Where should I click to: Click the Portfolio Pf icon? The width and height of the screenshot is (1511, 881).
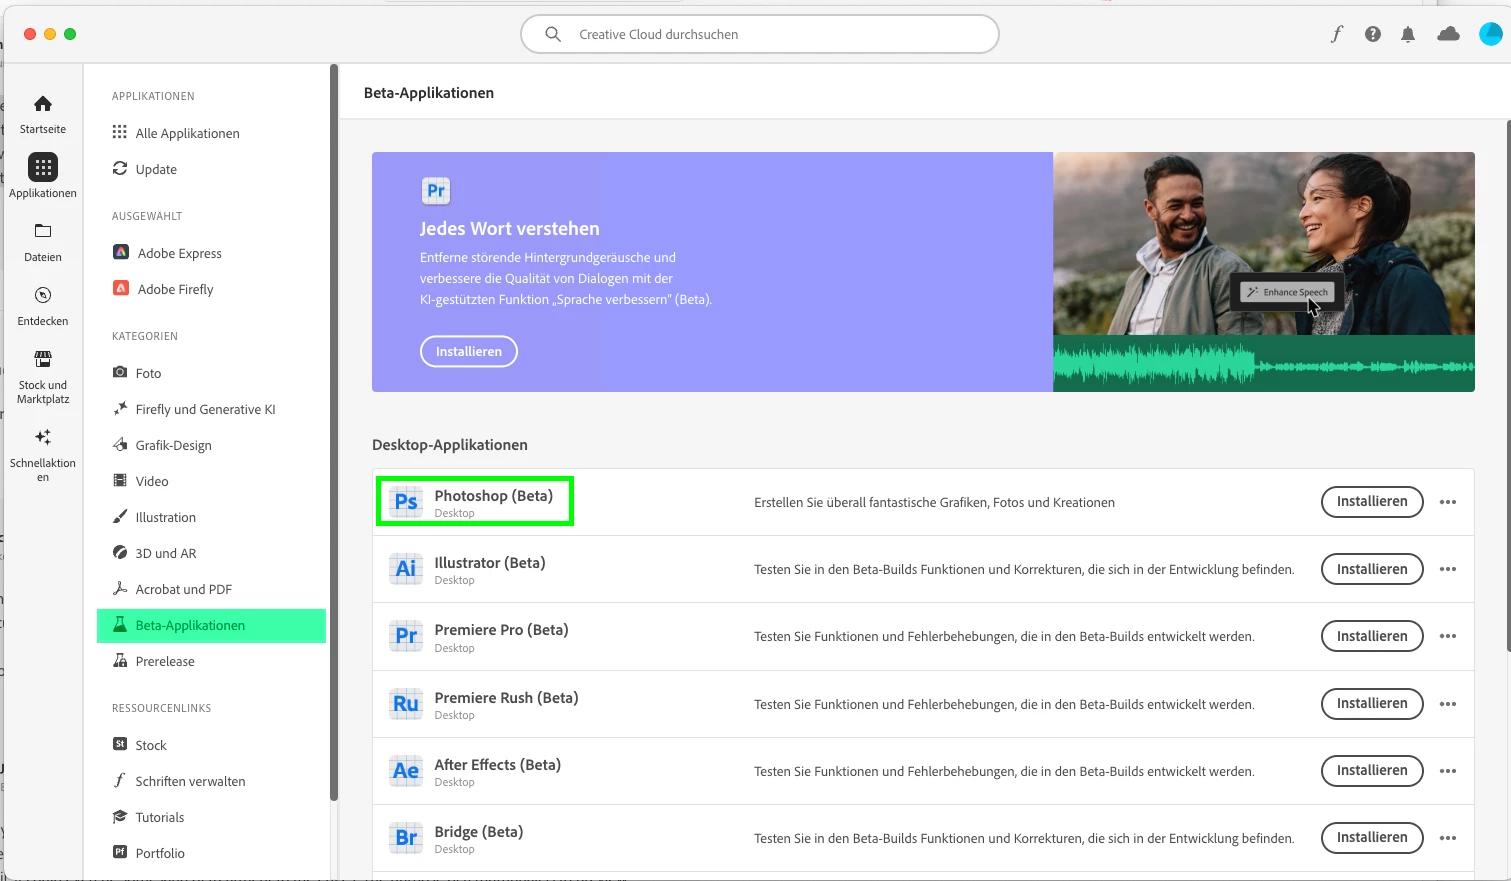coord(120,852)
